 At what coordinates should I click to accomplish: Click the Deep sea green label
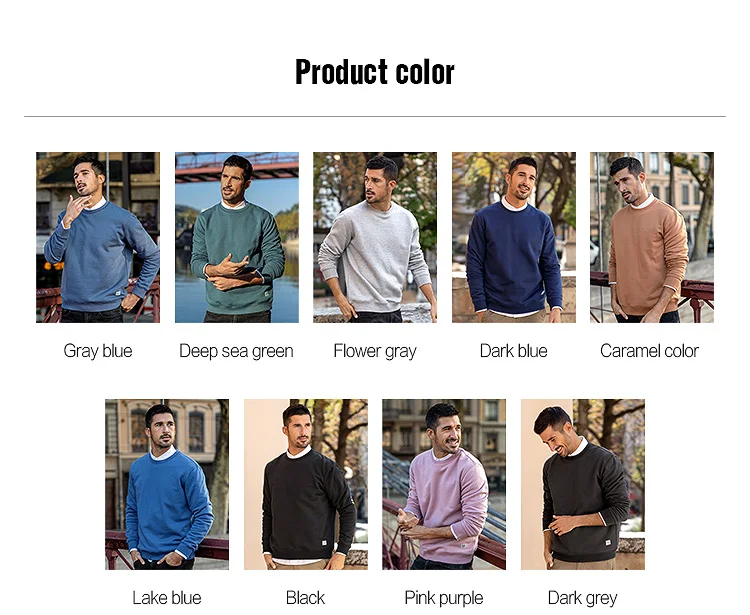(x=236, y=351)
